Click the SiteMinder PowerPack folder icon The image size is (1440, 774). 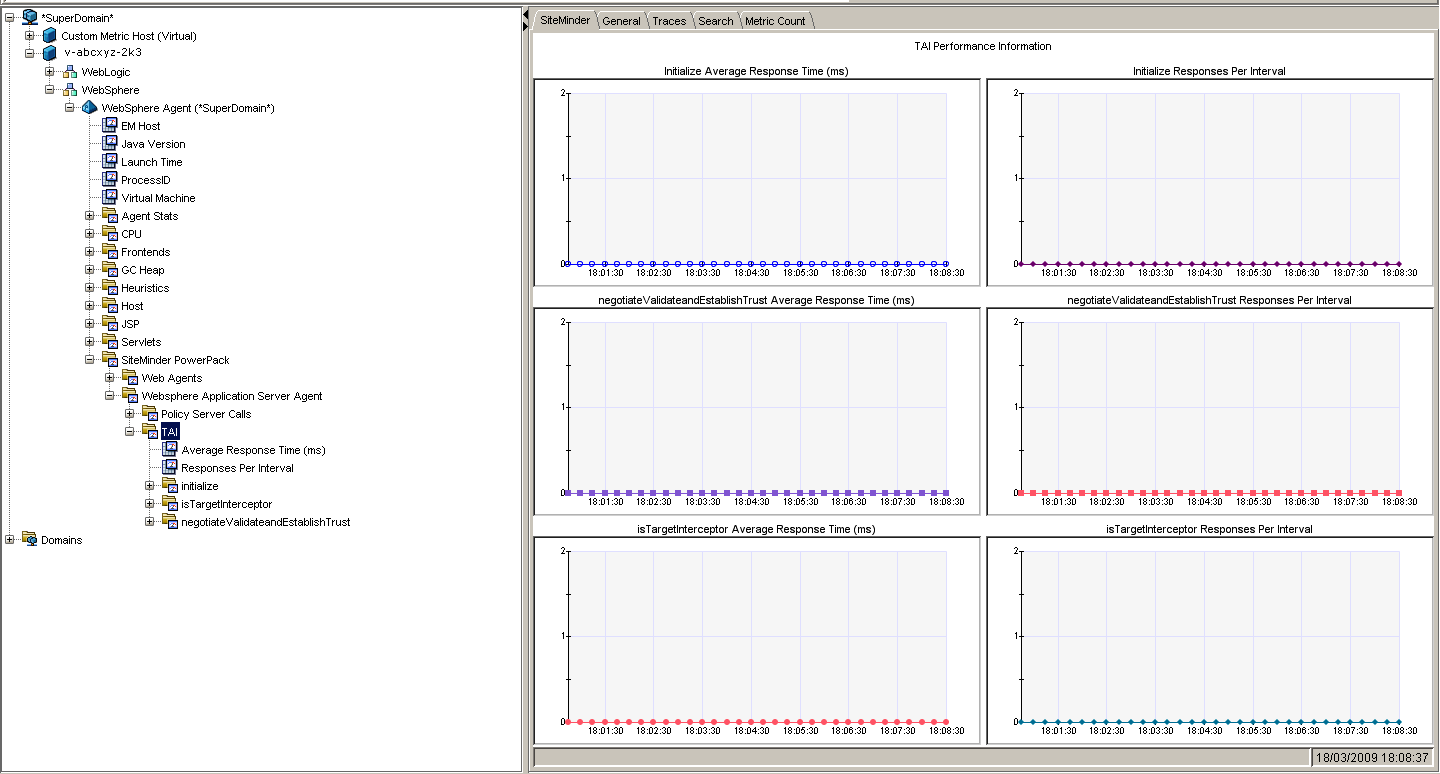click(x=110, y=359)
